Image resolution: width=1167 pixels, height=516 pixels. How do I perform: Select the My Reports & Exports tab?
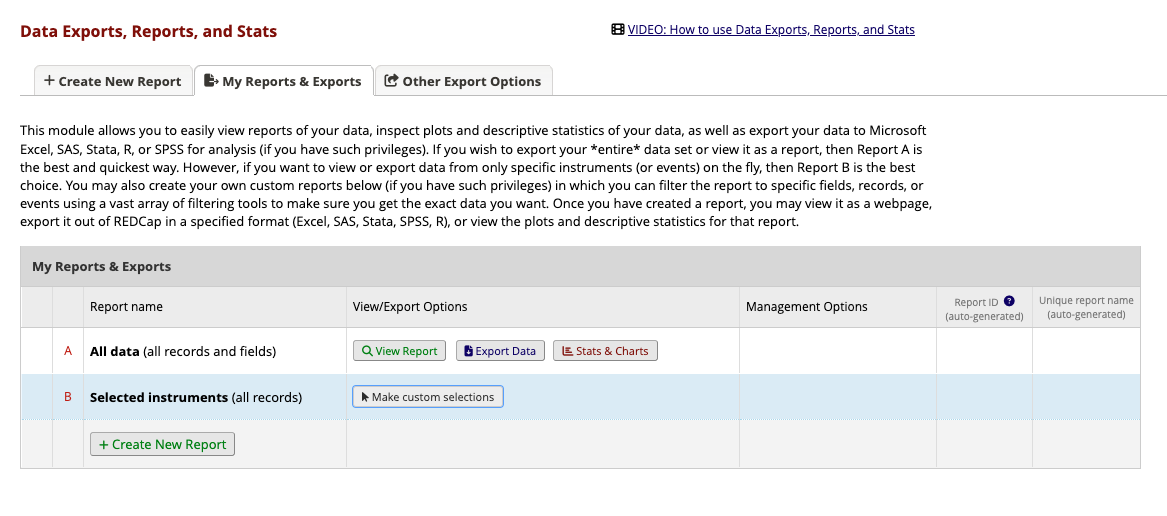[x=283, y=81]
